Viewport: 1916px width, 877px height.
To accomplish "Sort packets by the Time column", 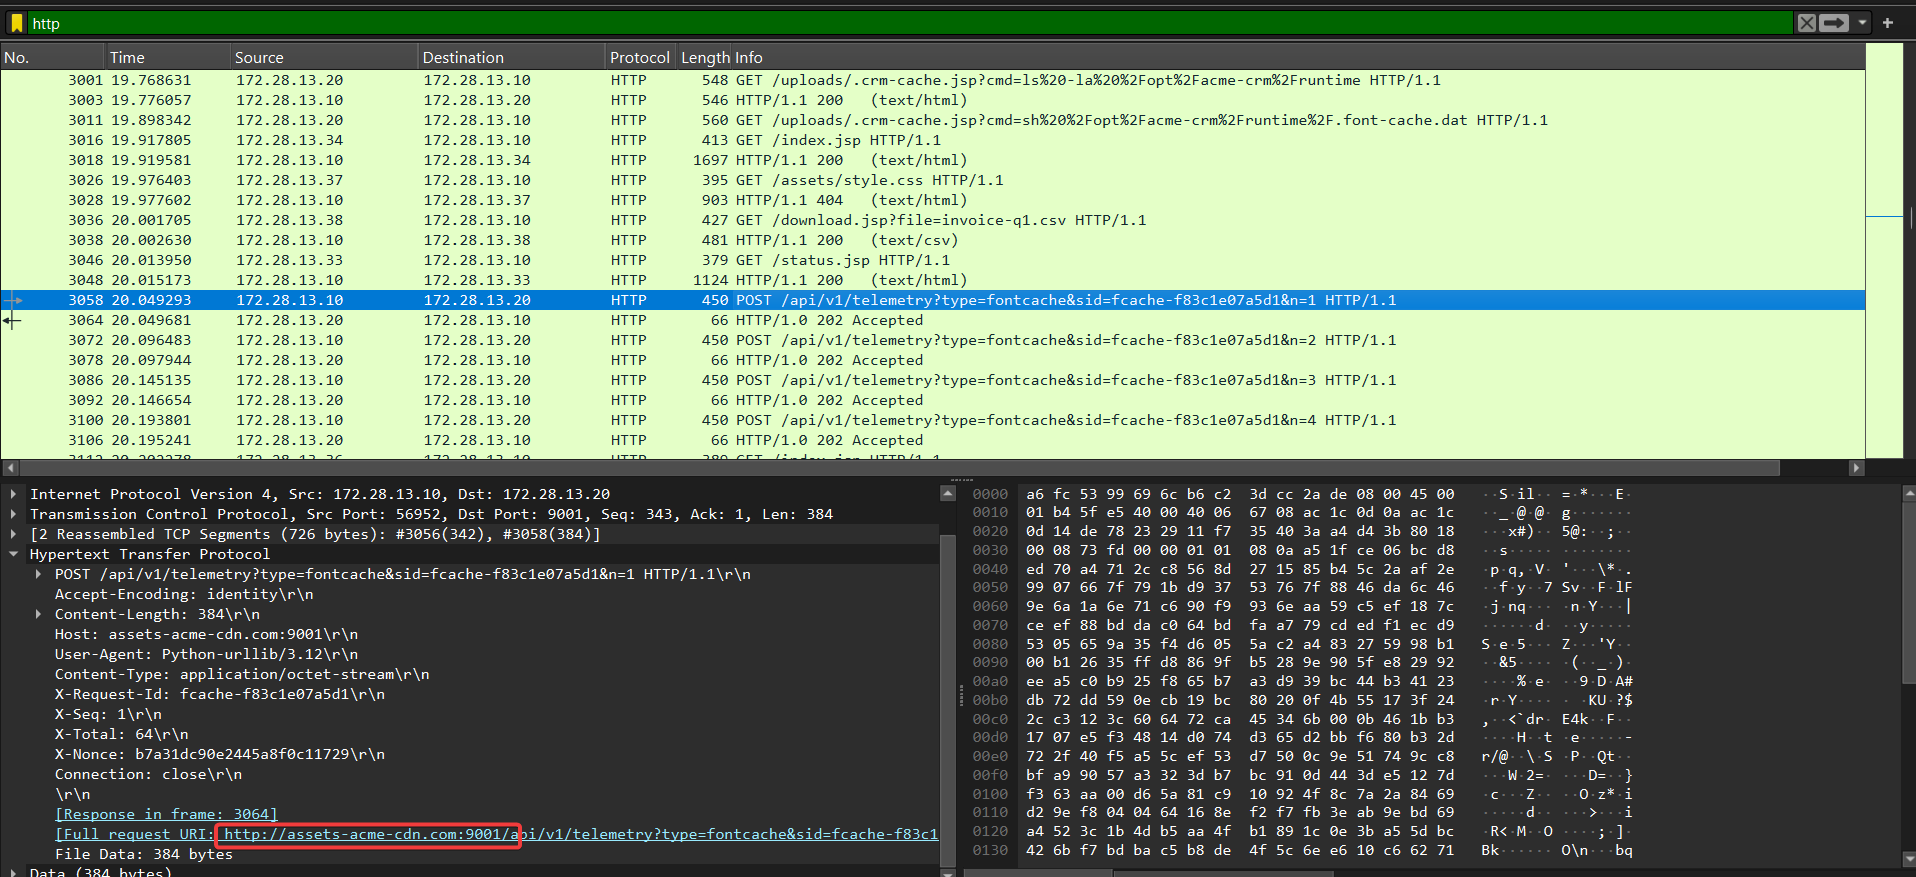I will point(167,57).
